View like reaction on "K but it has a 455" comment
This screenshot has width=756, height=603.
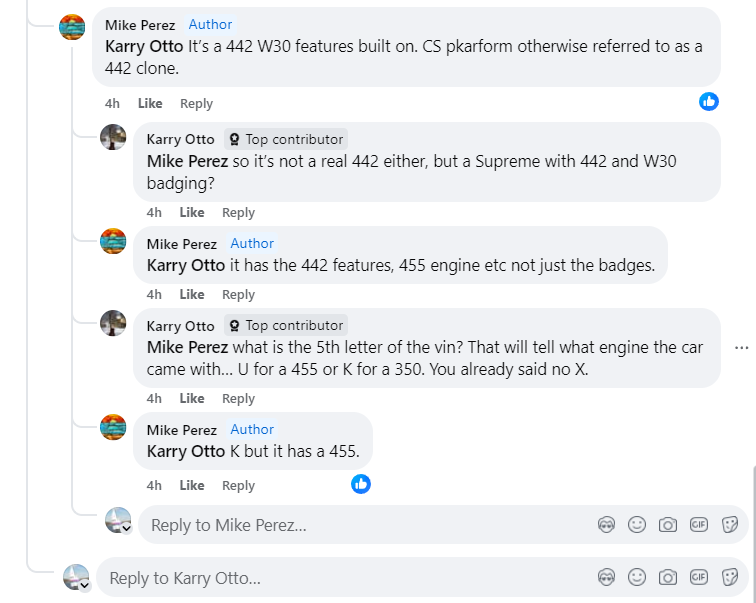point(361,484)
